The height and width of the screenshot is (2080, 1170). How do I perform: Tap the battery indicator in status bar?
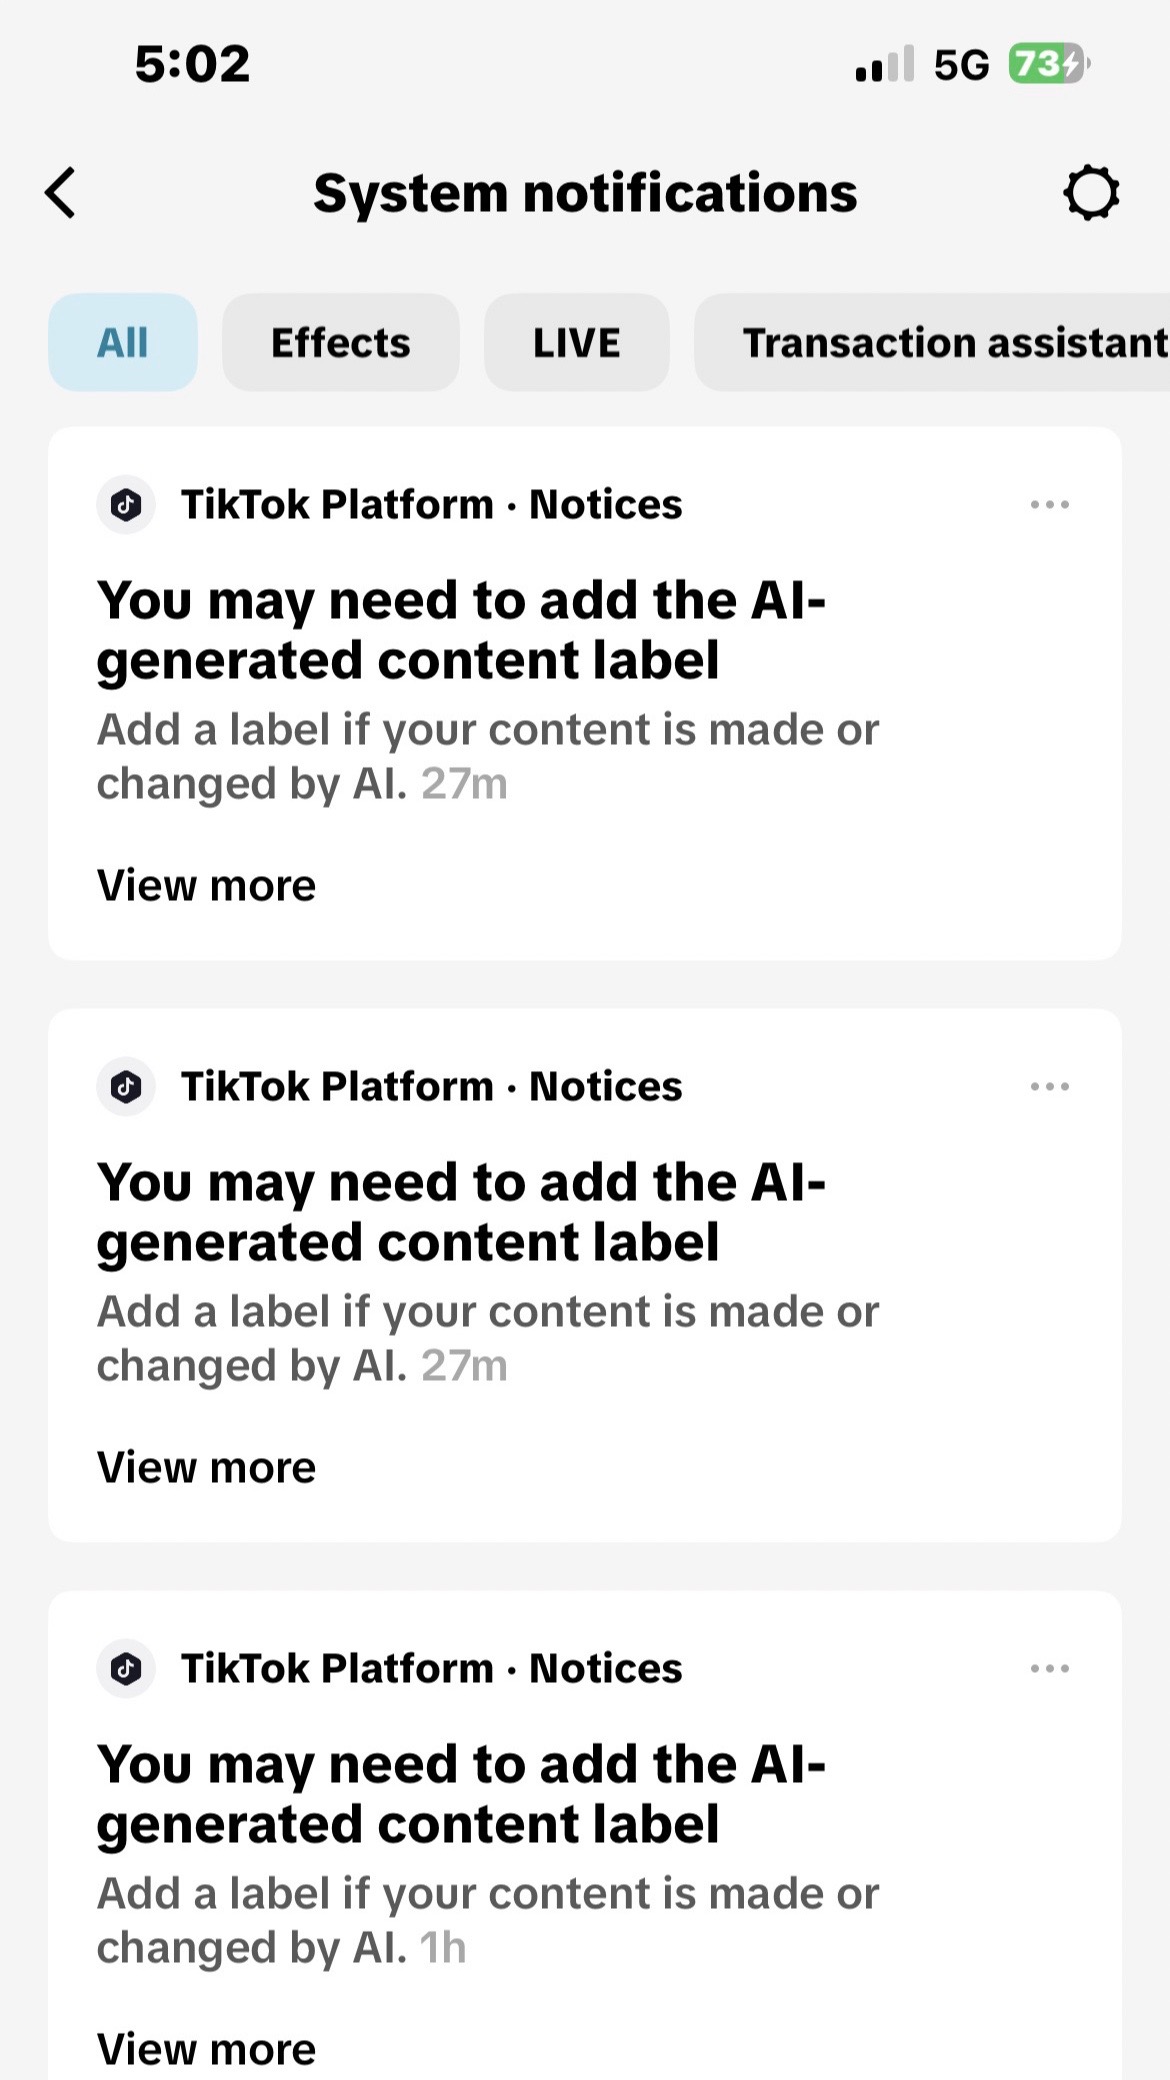pyautogui.click(x=1049, y=64)
